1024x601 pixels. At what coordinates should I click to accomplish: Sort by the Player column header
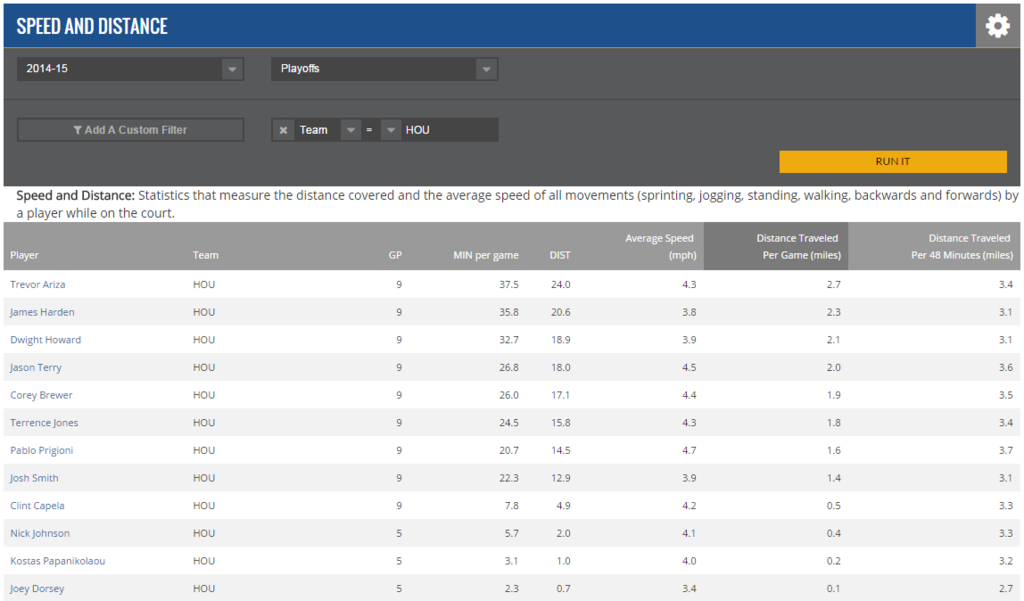[24, 255]
